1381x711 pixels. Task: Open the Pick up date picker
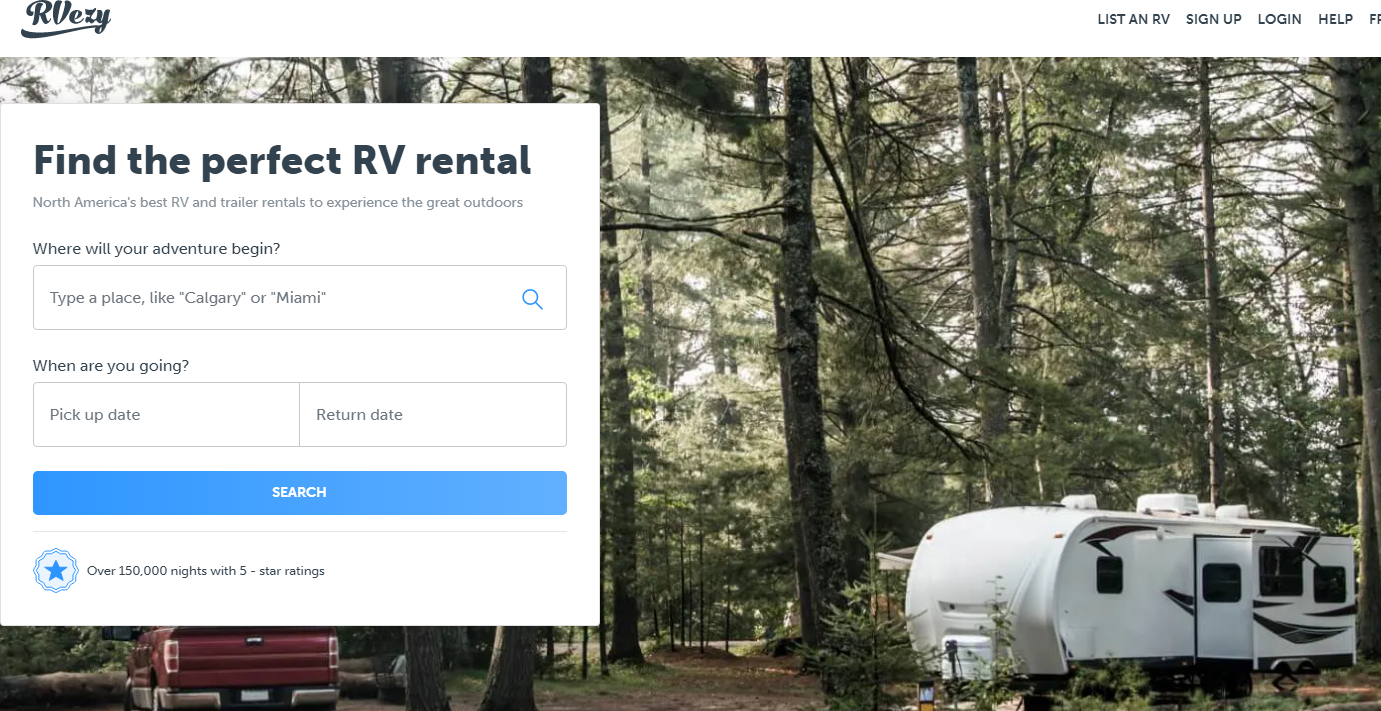[x=166, y=415]
